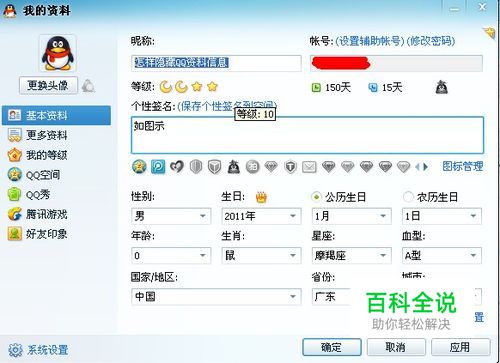Open the QQ空间 section in sidebar
The height and width of the screenshot is (363, 500).
(56, 175)
